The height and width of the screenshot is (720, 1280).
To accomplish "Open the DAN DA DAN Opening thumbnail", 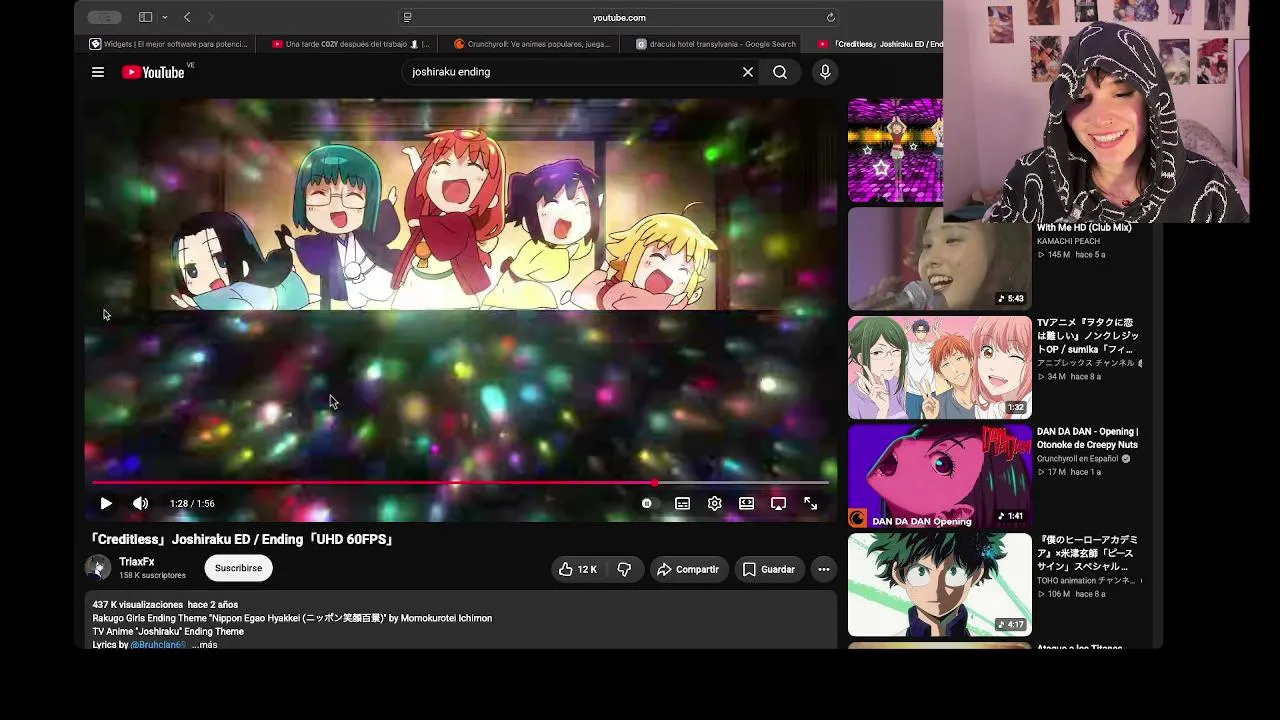I will pyautogui.click(x=939, y=476).
